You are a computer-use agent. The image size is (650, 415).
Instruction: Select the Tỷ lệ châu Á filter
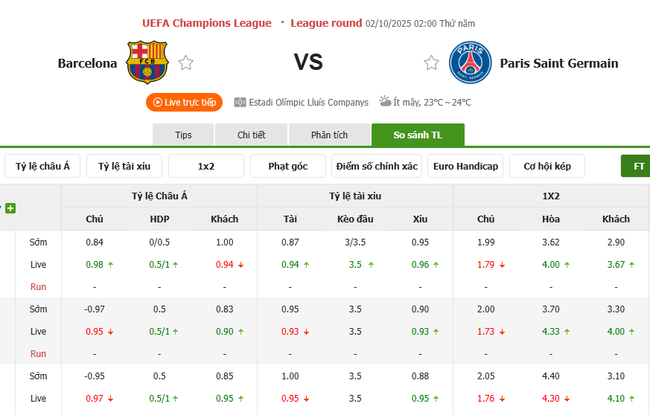pyautogui.click(x=43, y=166)
